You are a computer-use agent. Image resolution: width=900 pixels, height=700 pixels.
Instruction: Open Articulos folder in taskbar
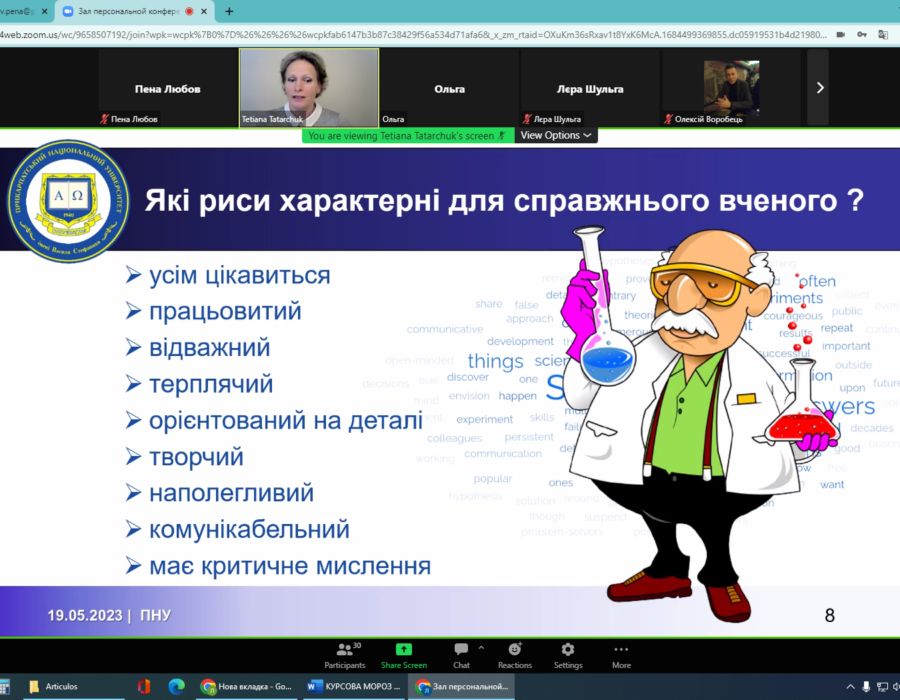click(x=55, y=686)
